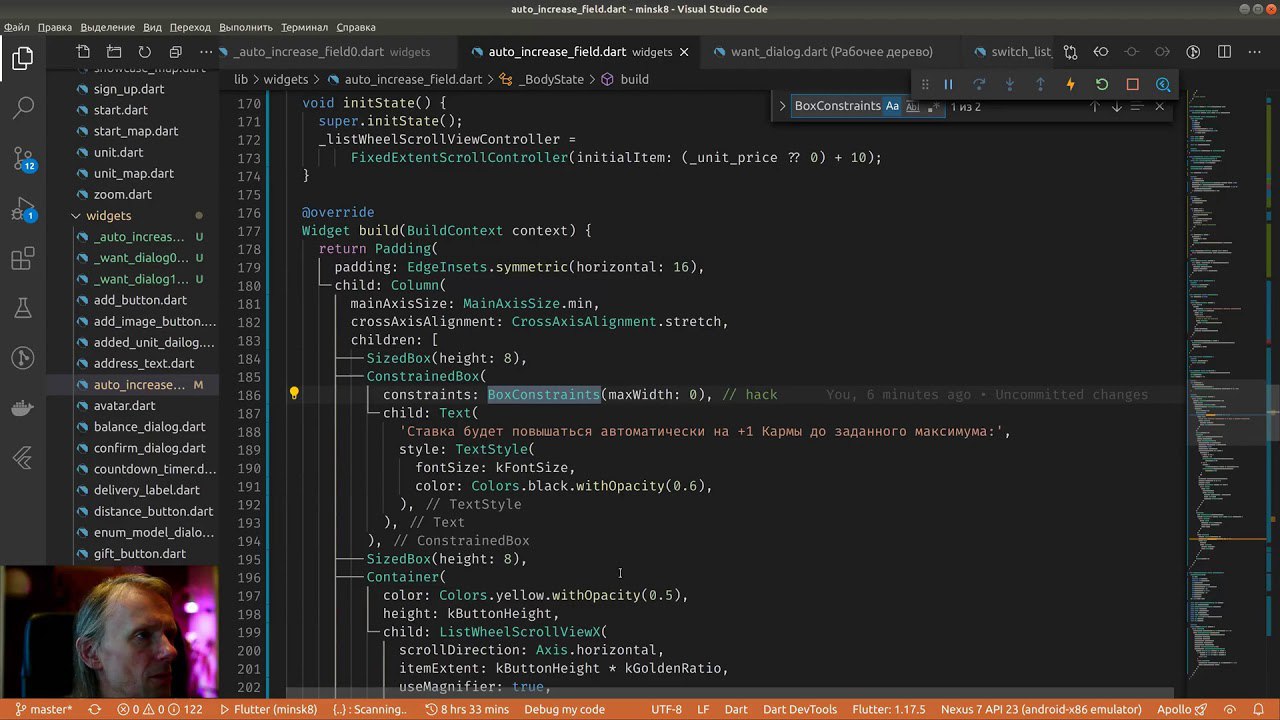Click Debug my code in status bar
The height and width of the screenshot is (720, 1280).
(565, 709)
